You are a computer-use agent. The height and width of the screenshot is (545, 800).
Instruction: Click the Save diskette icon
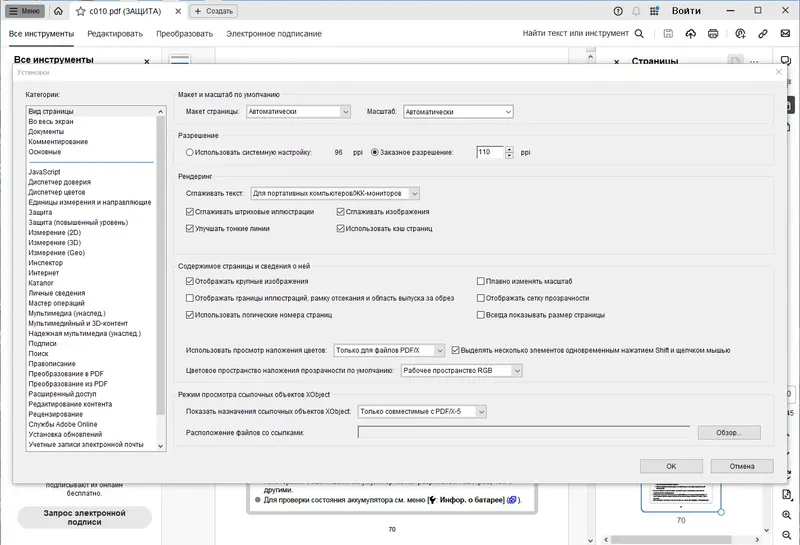click(668, 34)
